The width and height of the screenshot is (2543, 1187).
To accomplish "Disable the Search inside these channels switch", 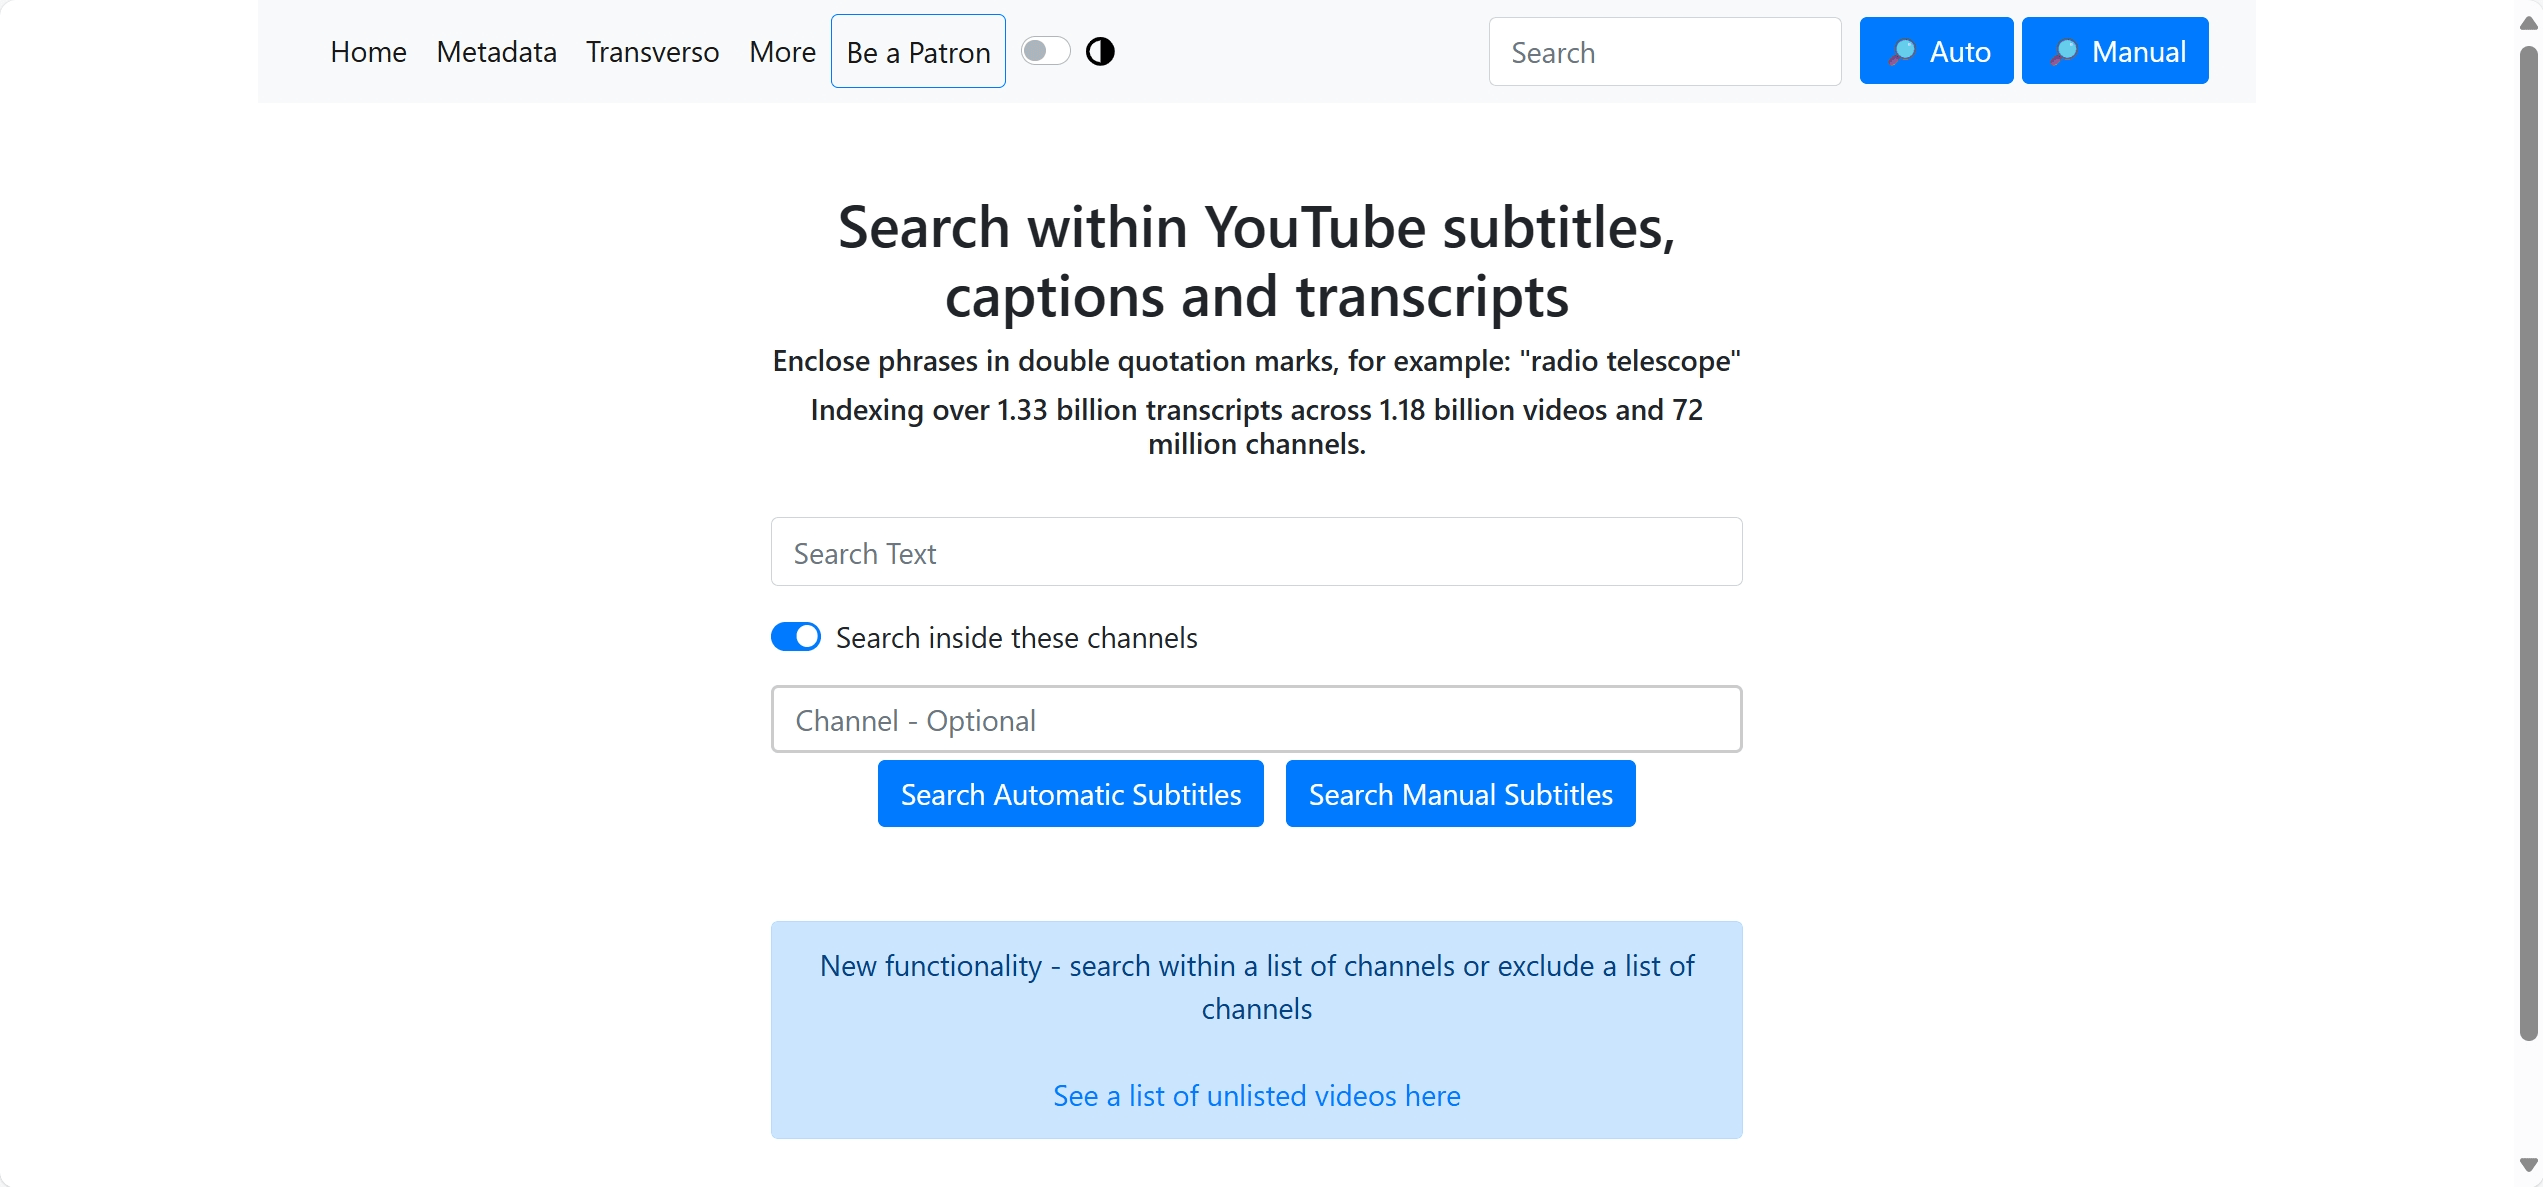I will tap(796, 637).
